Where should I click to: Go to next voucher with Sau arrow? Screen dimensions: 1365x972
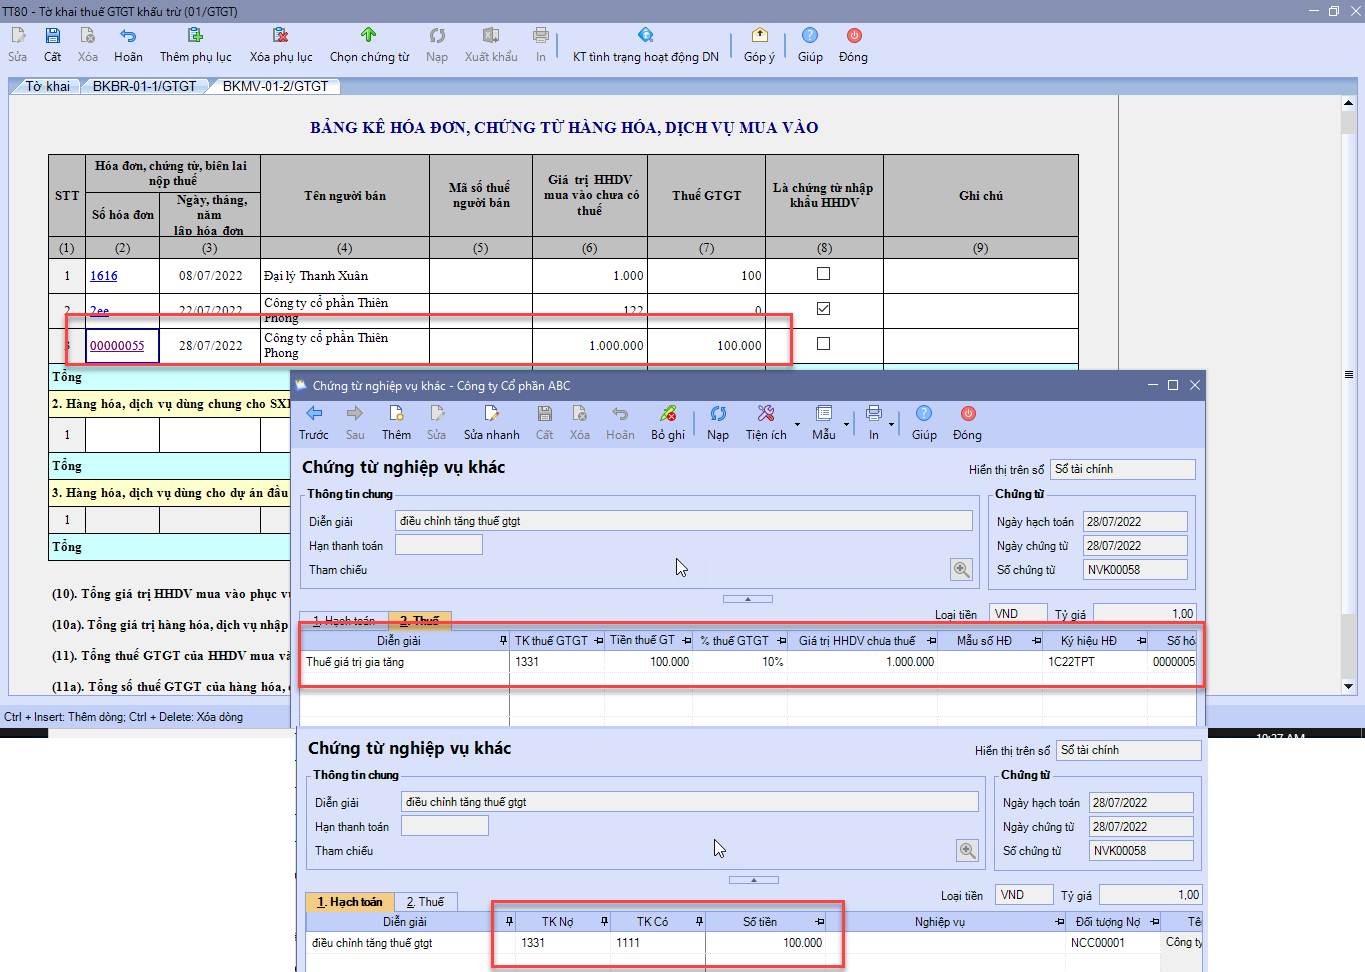[x=355, y=414]
